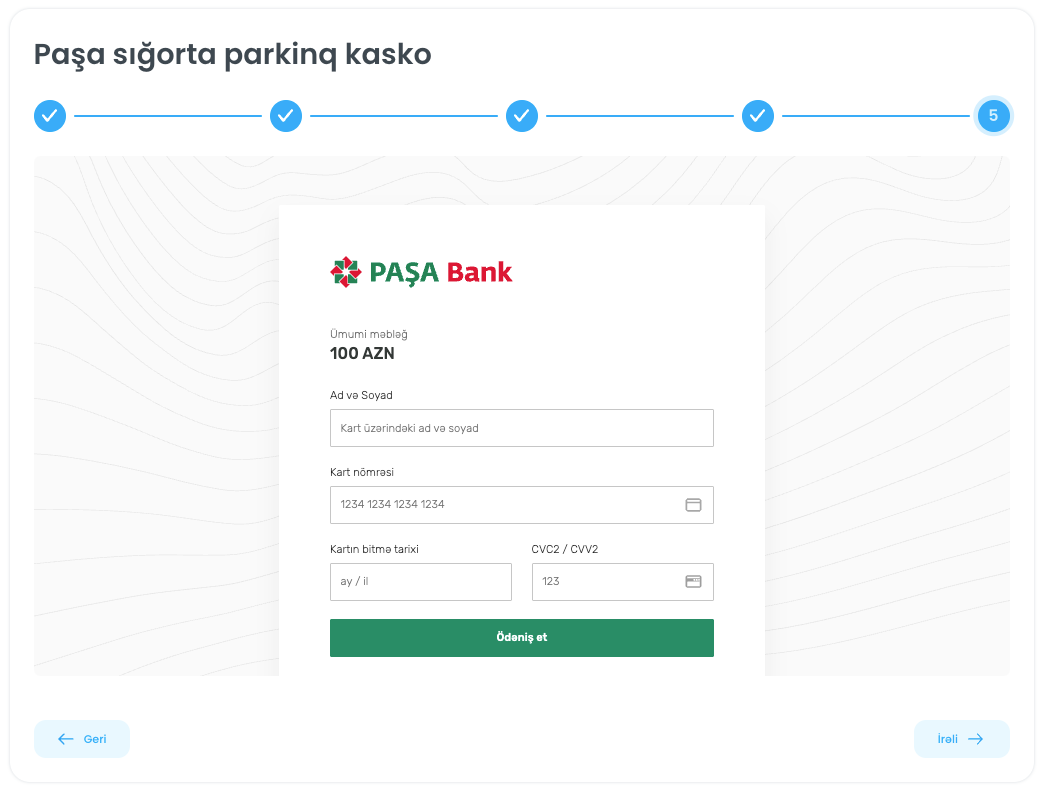Image resolution: width=1044 pixels, height=794 pixels.
Task: Click the card icon in Kart nömrəsi field
Action: tap(693, 505)
